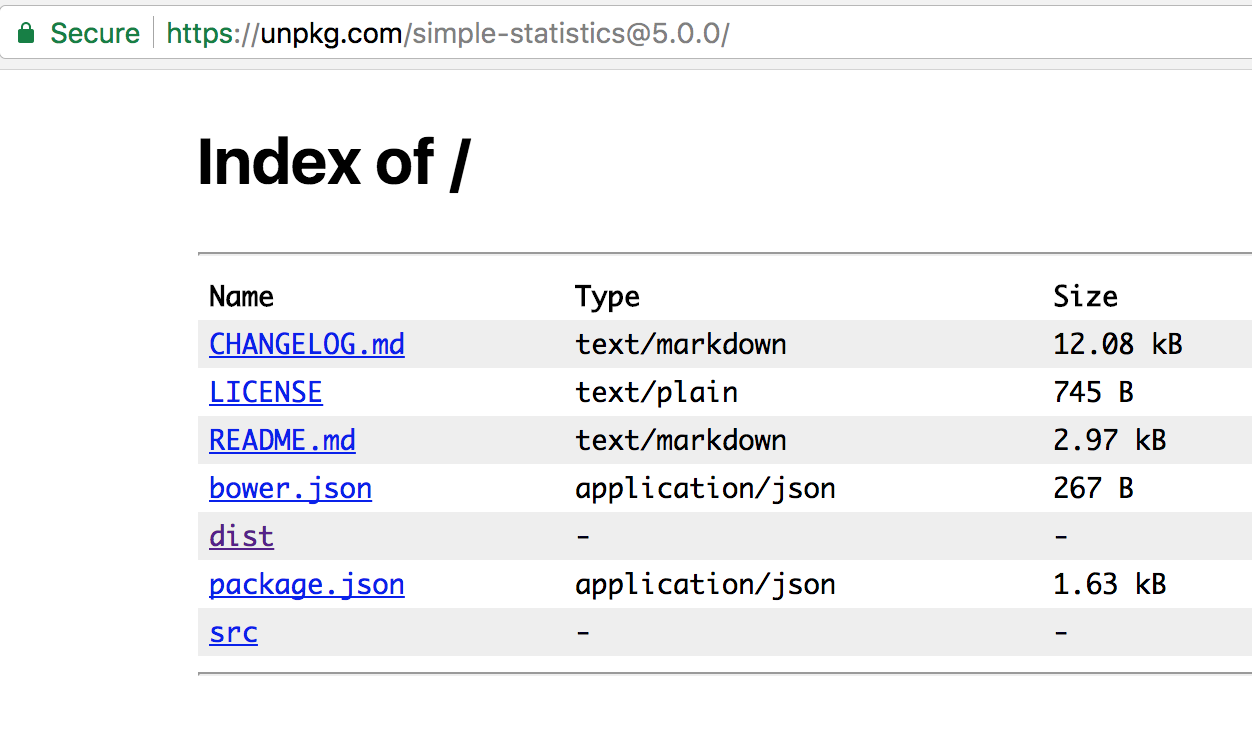This screenshot has height=738, width=1252.
Task: Open the CHANGELOG.md link
Action: 307,344
